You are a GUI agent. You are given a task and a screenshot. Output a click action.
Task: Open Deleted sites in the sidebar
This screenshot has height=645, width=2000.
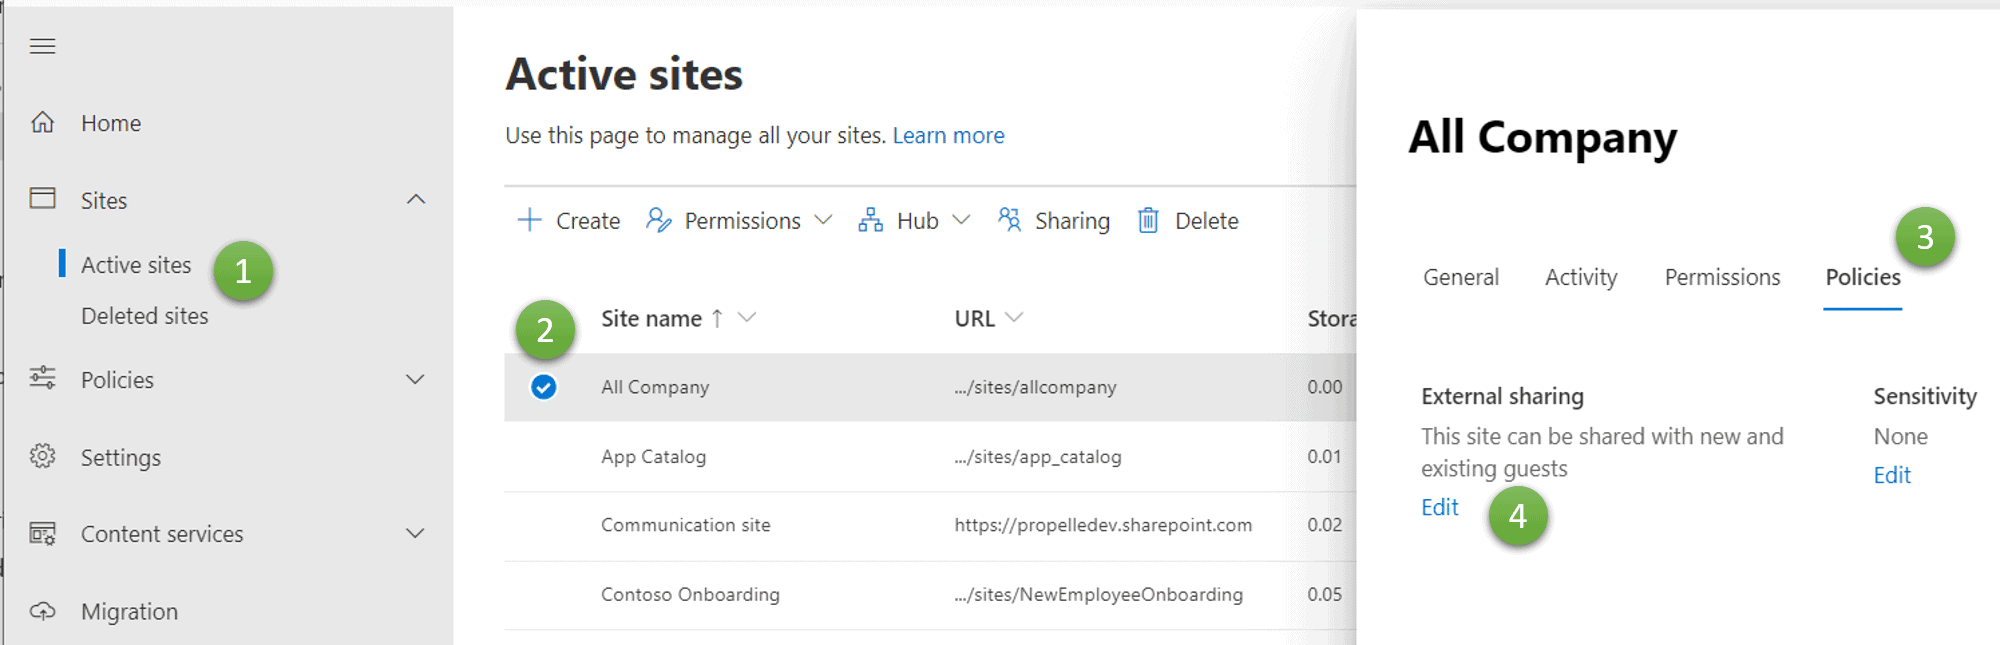(x=145, y=316)
